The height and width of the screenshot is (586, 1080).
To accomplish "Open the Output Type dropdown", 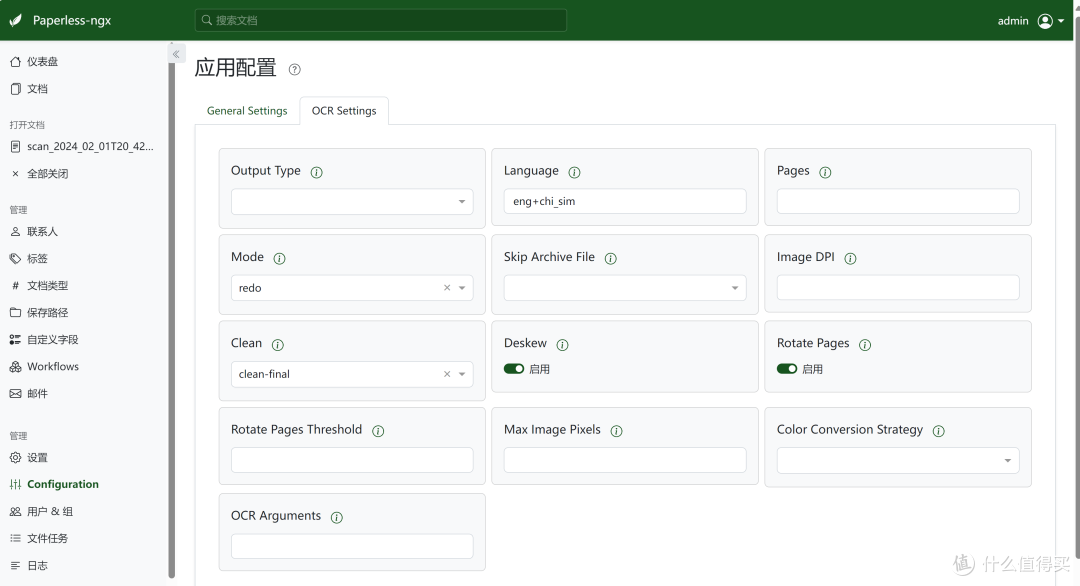I will pyautogui.click(x=352, y=202).
